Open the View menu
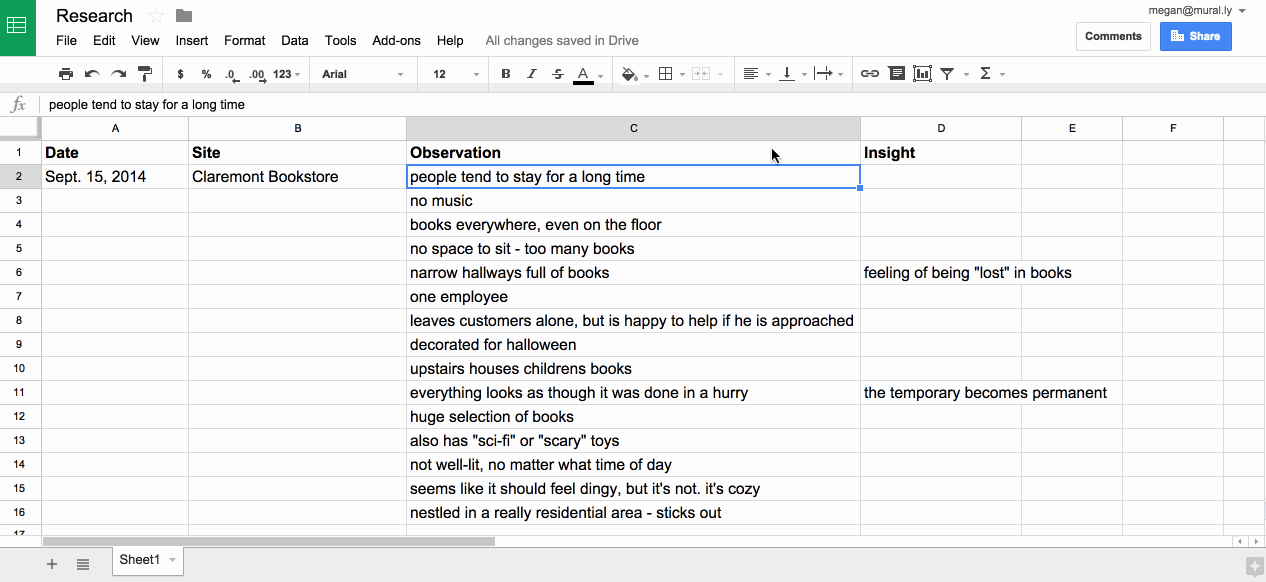Screen dimensions: 1266x582 (145, 41)
